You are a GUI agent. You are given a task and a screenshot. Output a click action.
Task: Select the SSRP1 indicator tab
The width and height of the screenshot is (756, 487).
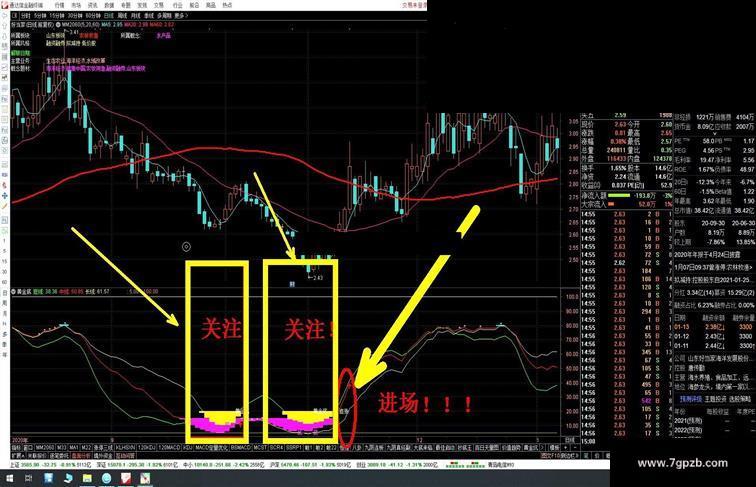(293, 447)
